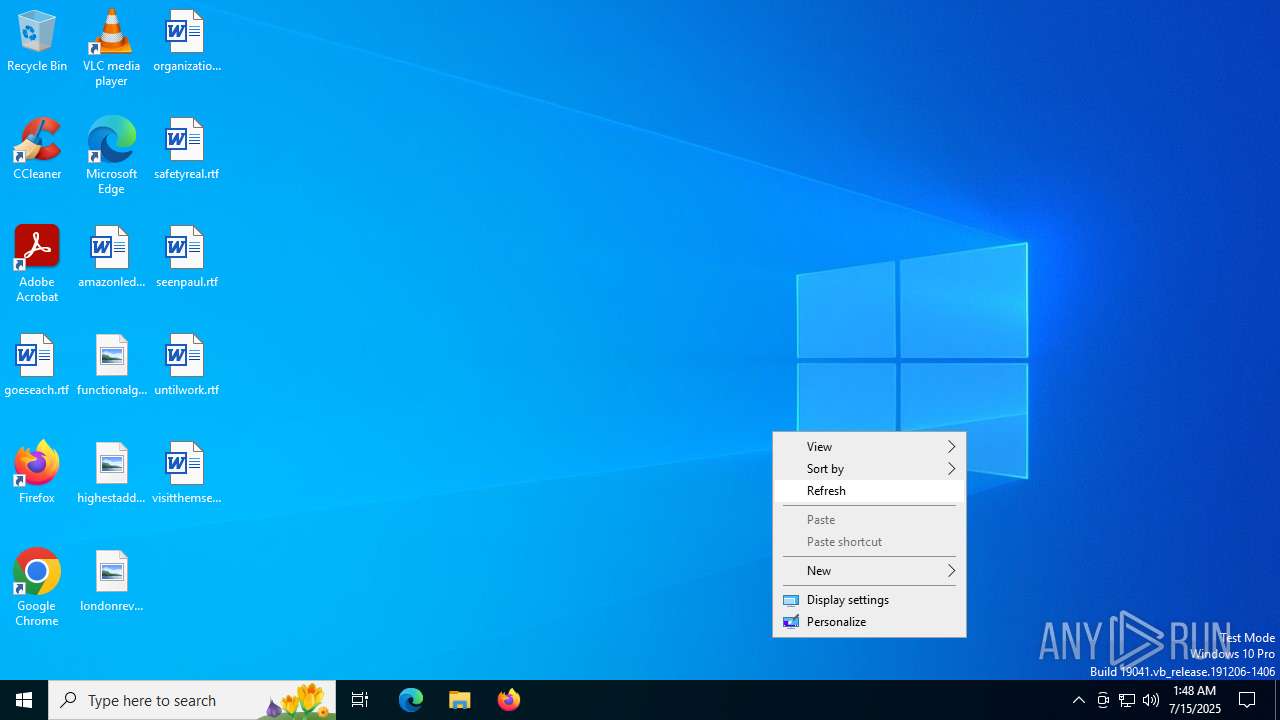This screenshot has height=720, width=1280.
Task: Select the untilwork.rtf file icon
Action: [186, 365]
